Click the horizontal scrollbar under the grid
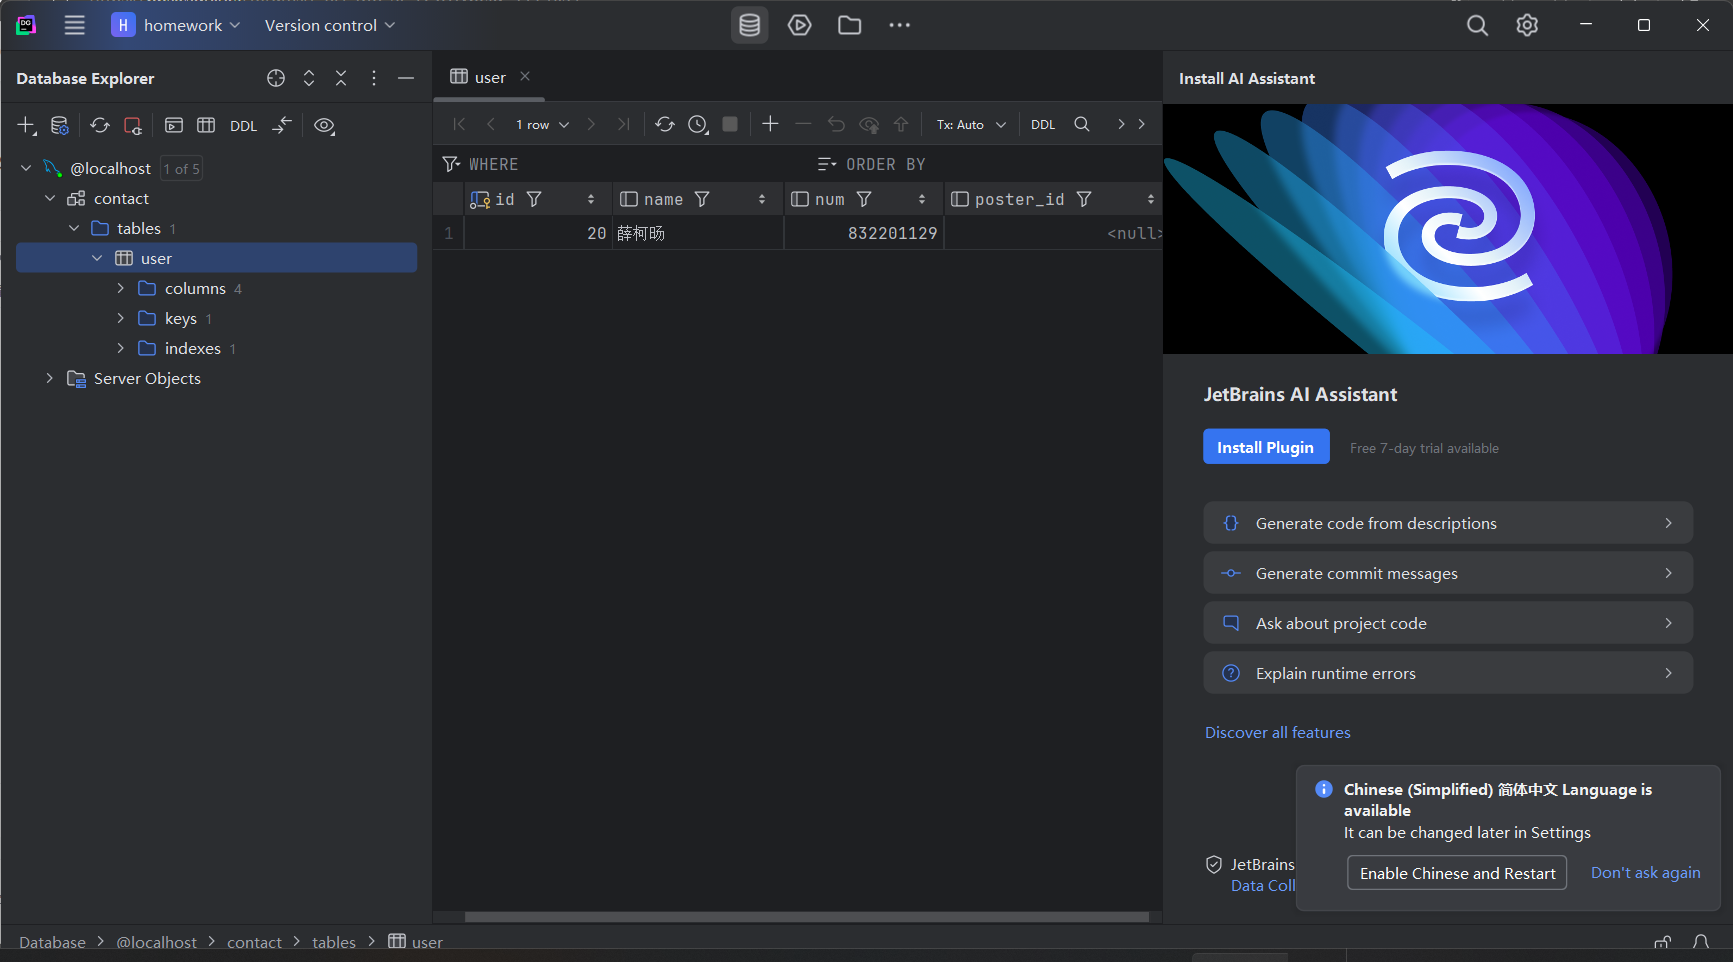 click(x=806, y=916)
